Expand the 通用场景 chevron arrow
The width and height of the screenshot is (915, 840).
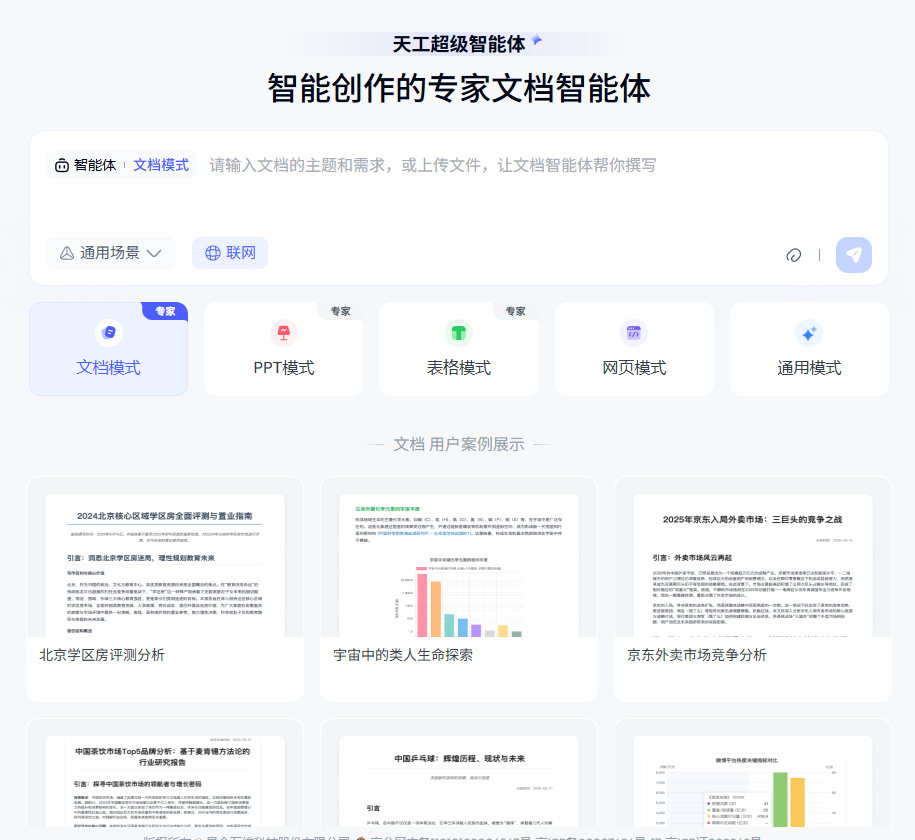click(x=154, y=253)
